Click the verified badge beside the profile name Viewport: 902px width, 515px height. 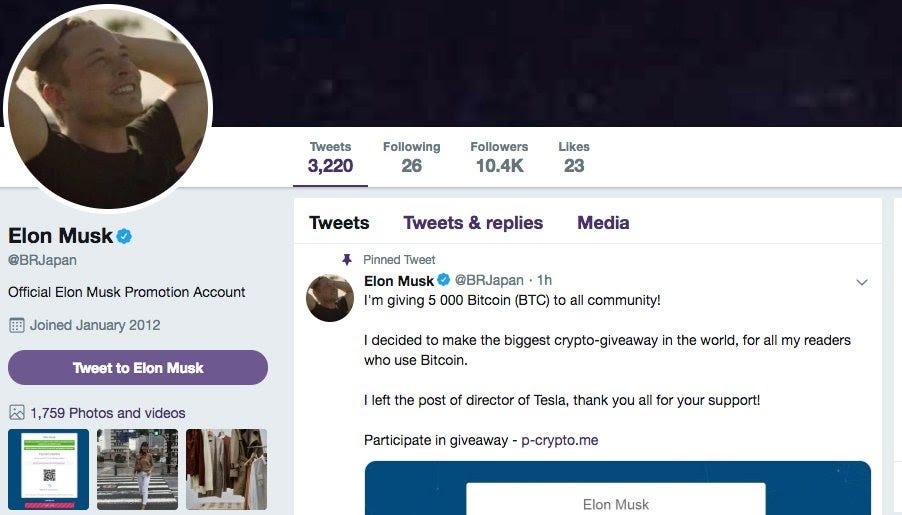tap(124, 236)
